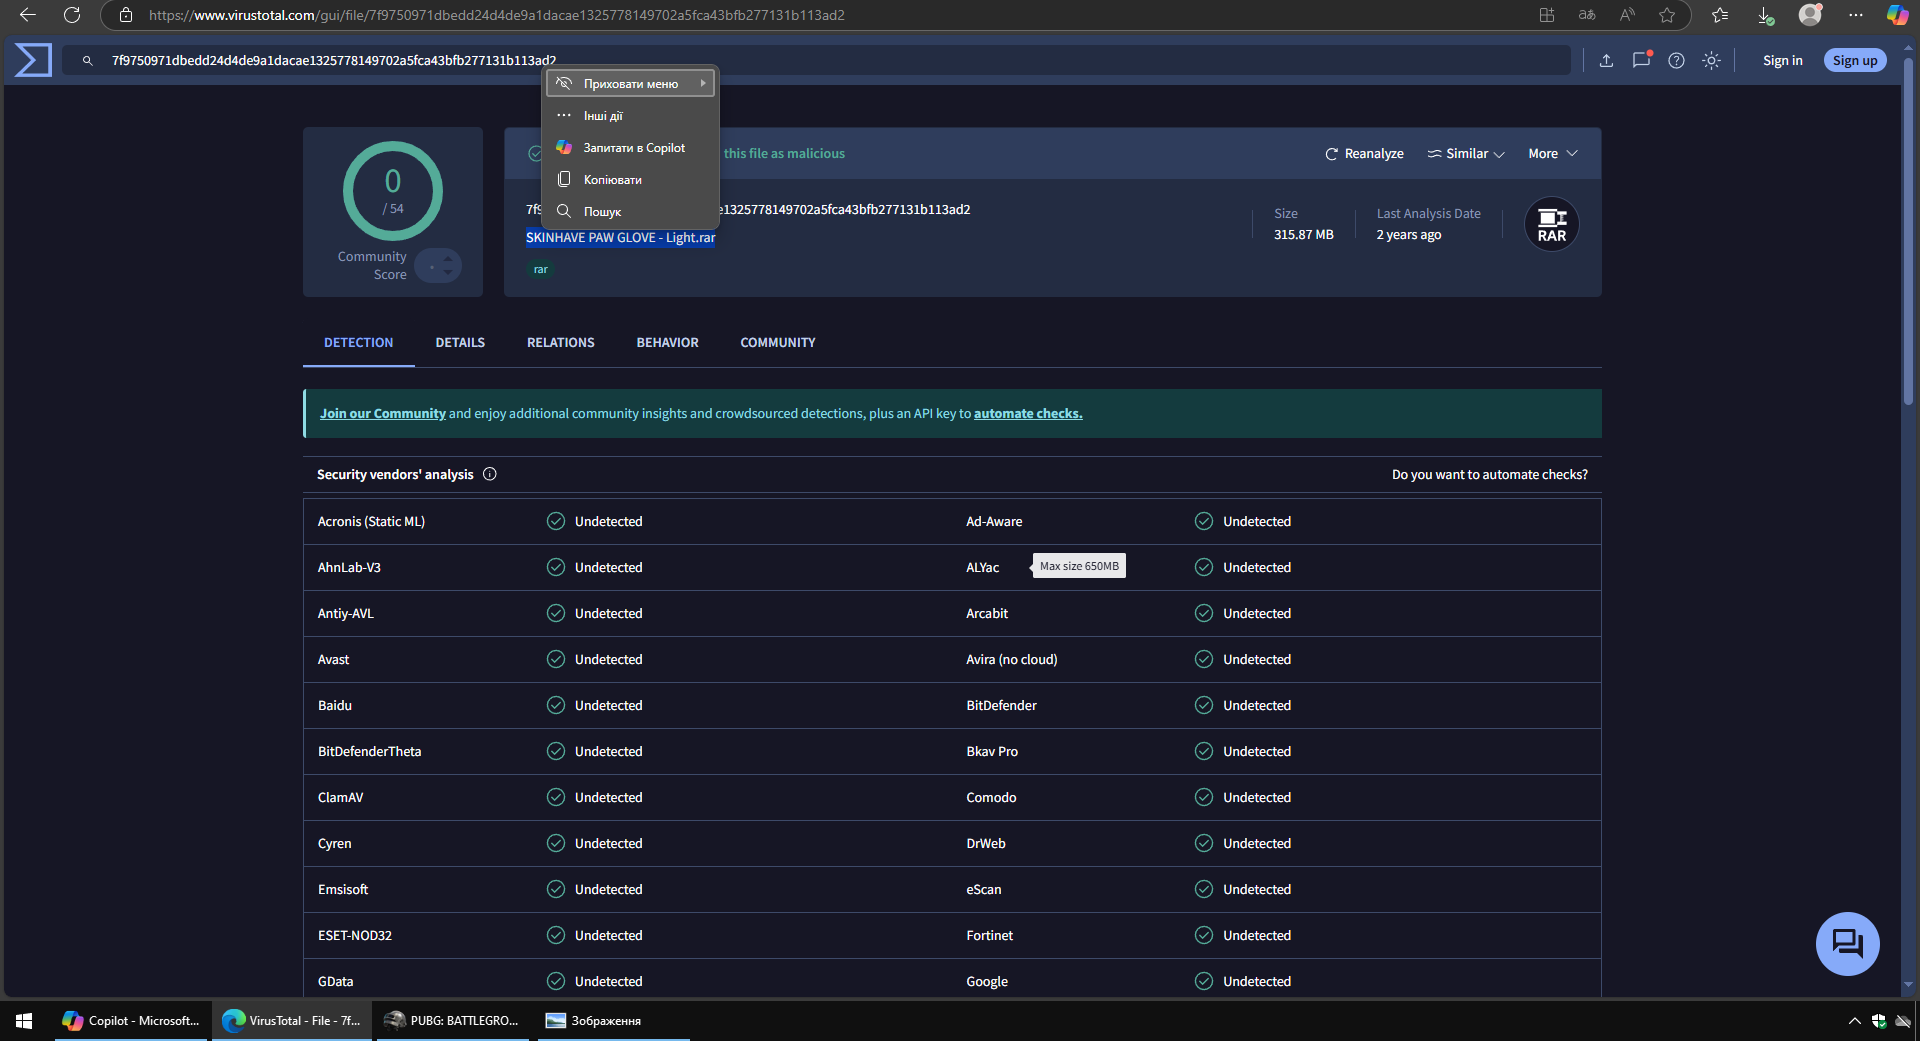View site info via the lock icon
The image size is (1920, 1041).
point(126,15)
